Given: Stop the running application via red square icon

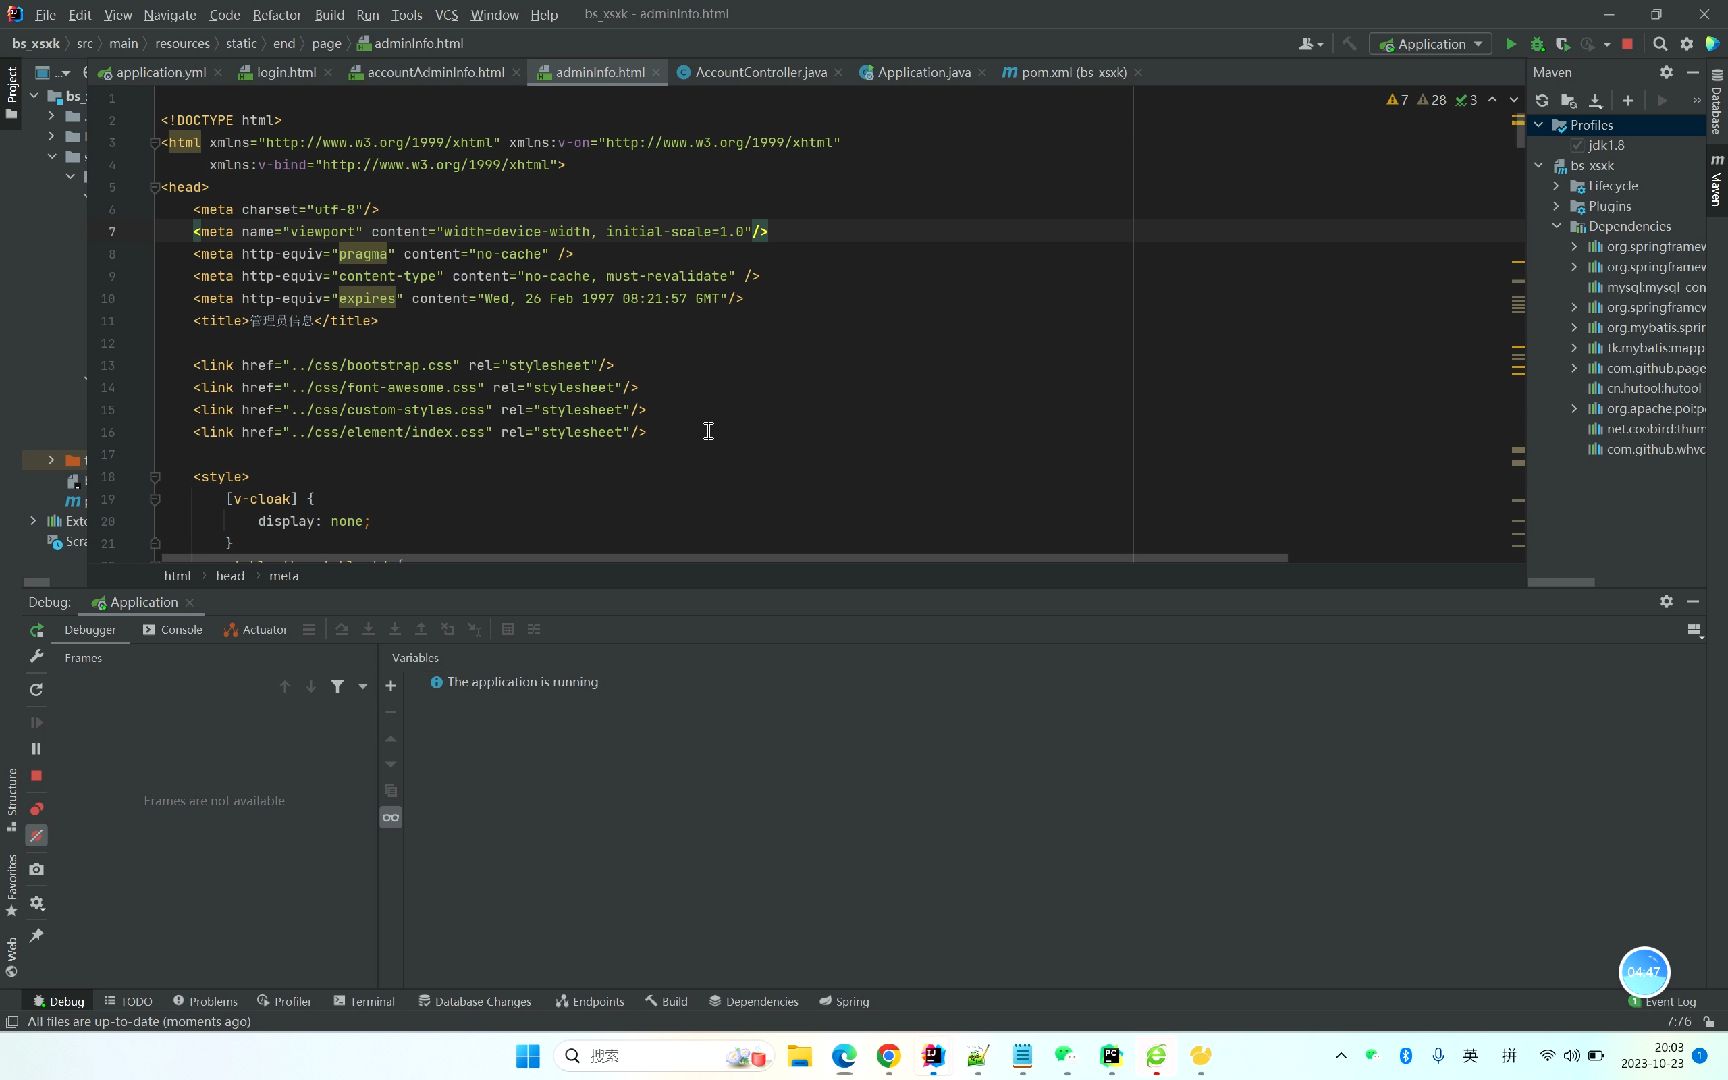Looking at the screenshot, I should (x=1628, y=44).
